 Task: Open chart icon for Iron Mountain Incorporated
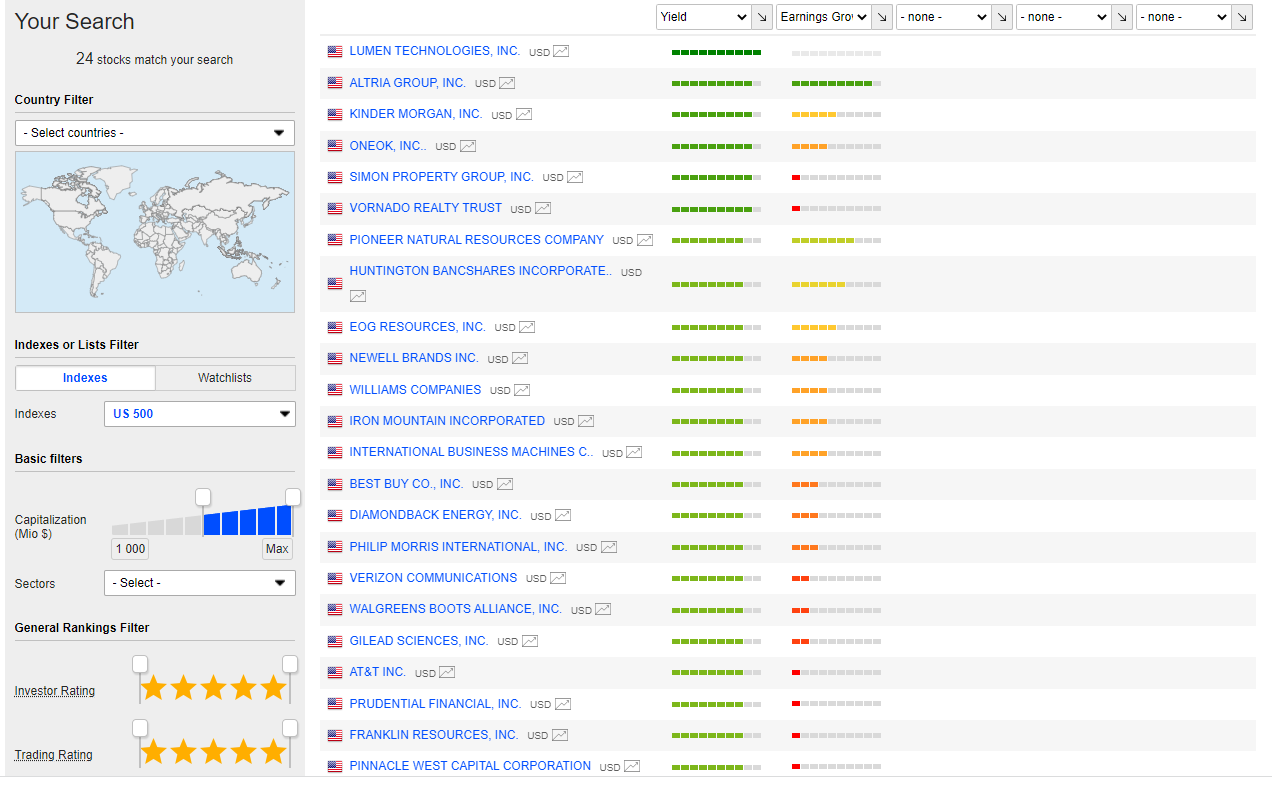(x=586, y=421)
